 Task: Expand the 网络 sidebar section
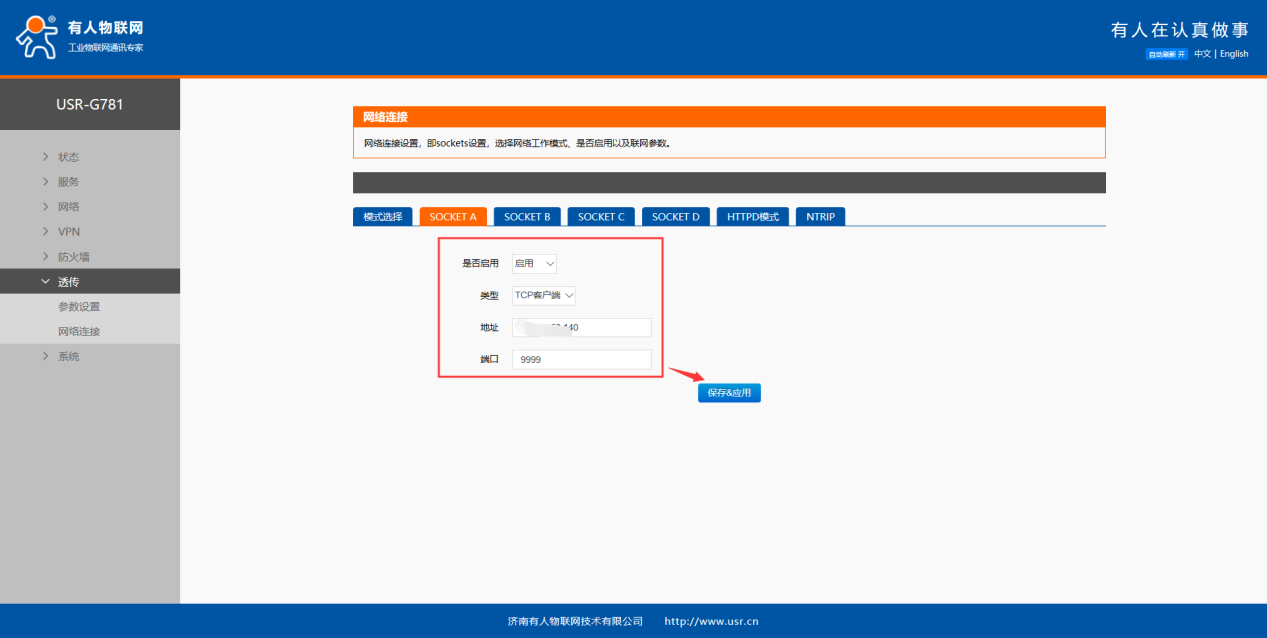[68, 207]
